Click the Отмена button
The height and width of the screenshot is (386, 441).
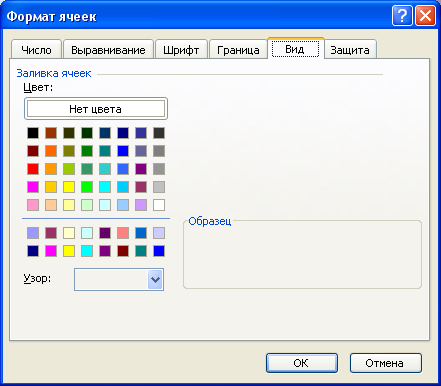point(386,363)
